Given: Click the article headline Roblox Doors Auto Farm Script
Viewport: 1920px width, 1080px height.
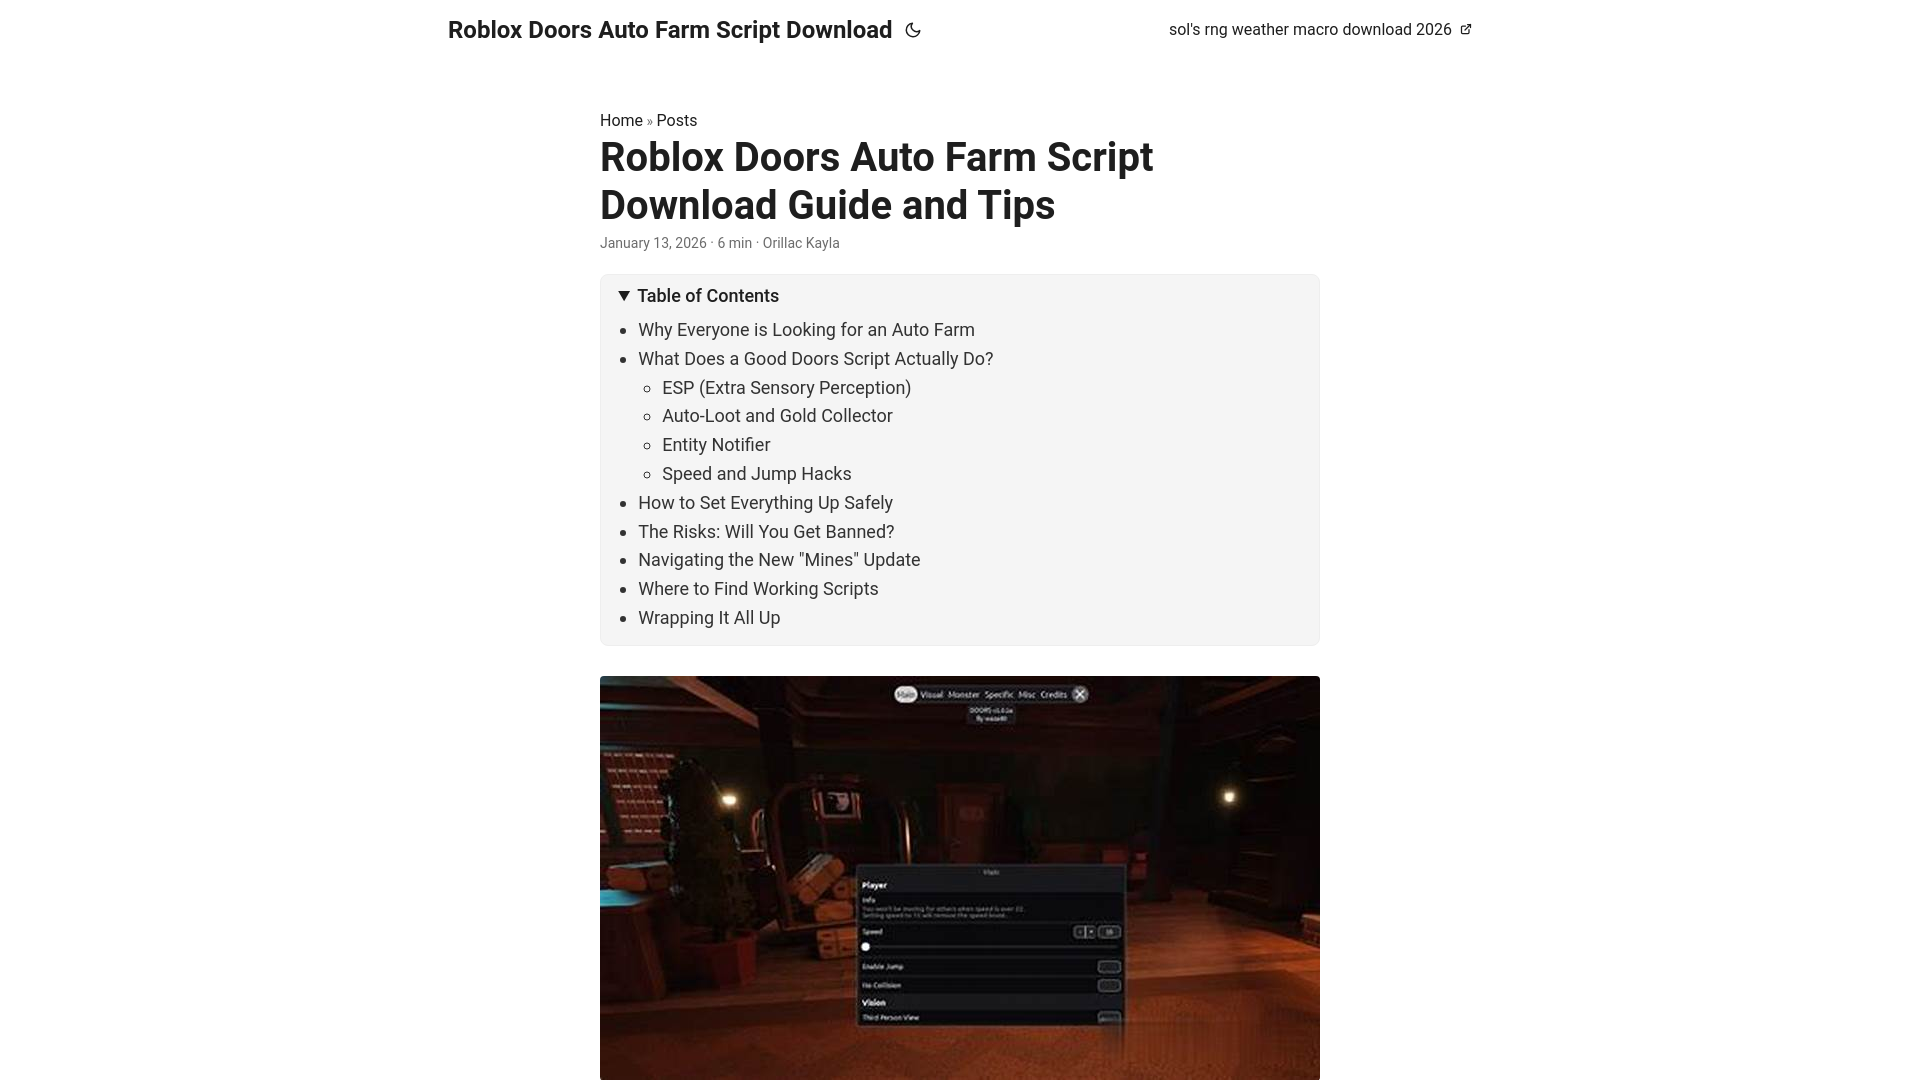Looking at the screenshot, I should 876,181.
